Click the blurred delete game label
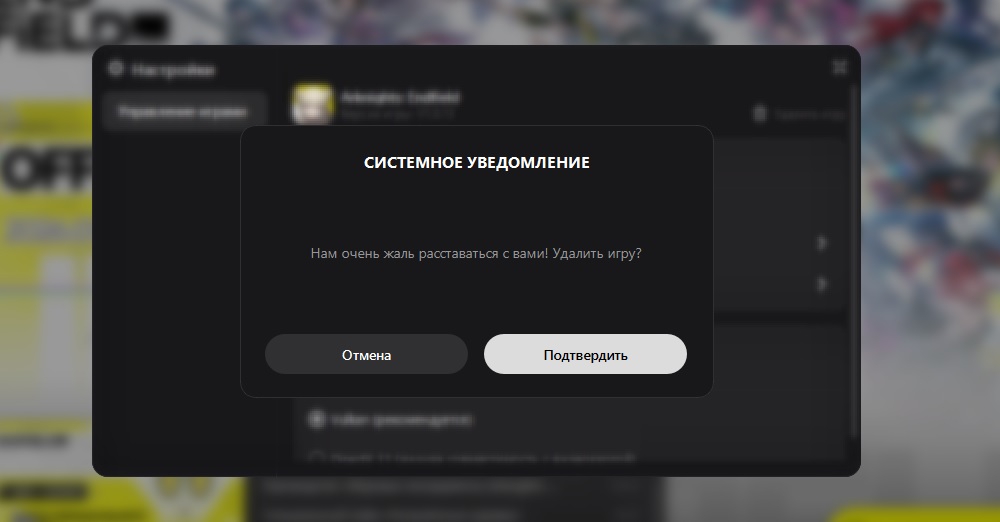Screen dimensions: 1000x522 [809, 115]
